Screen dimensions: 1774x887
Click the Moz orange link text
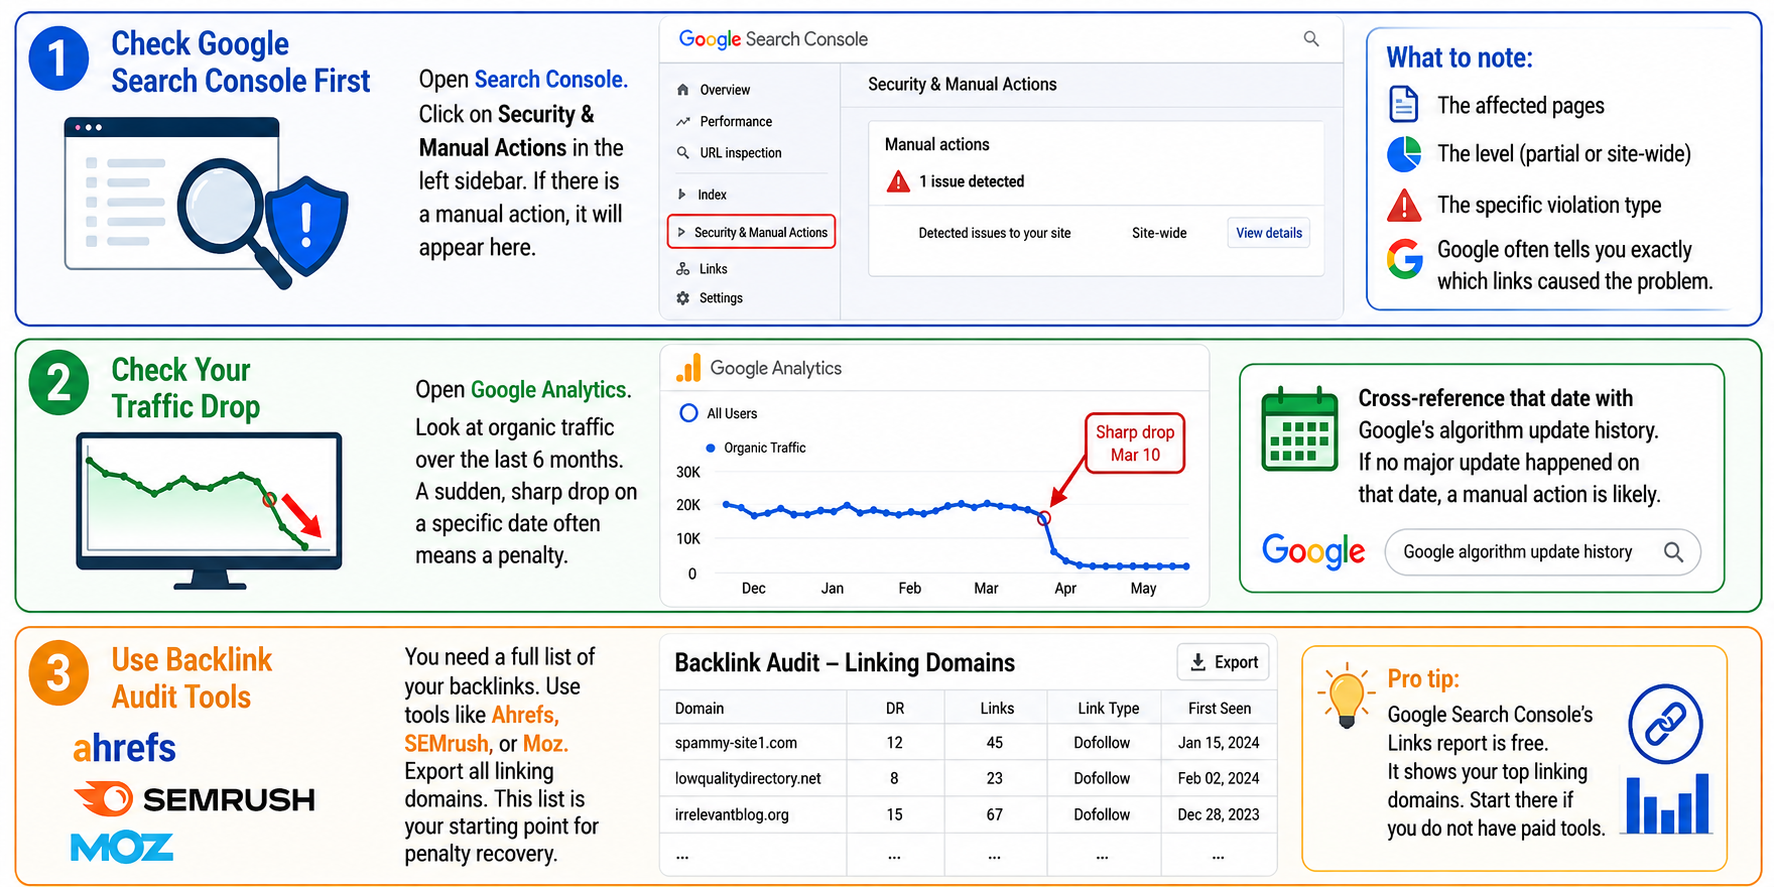click(x=546, y=744)
